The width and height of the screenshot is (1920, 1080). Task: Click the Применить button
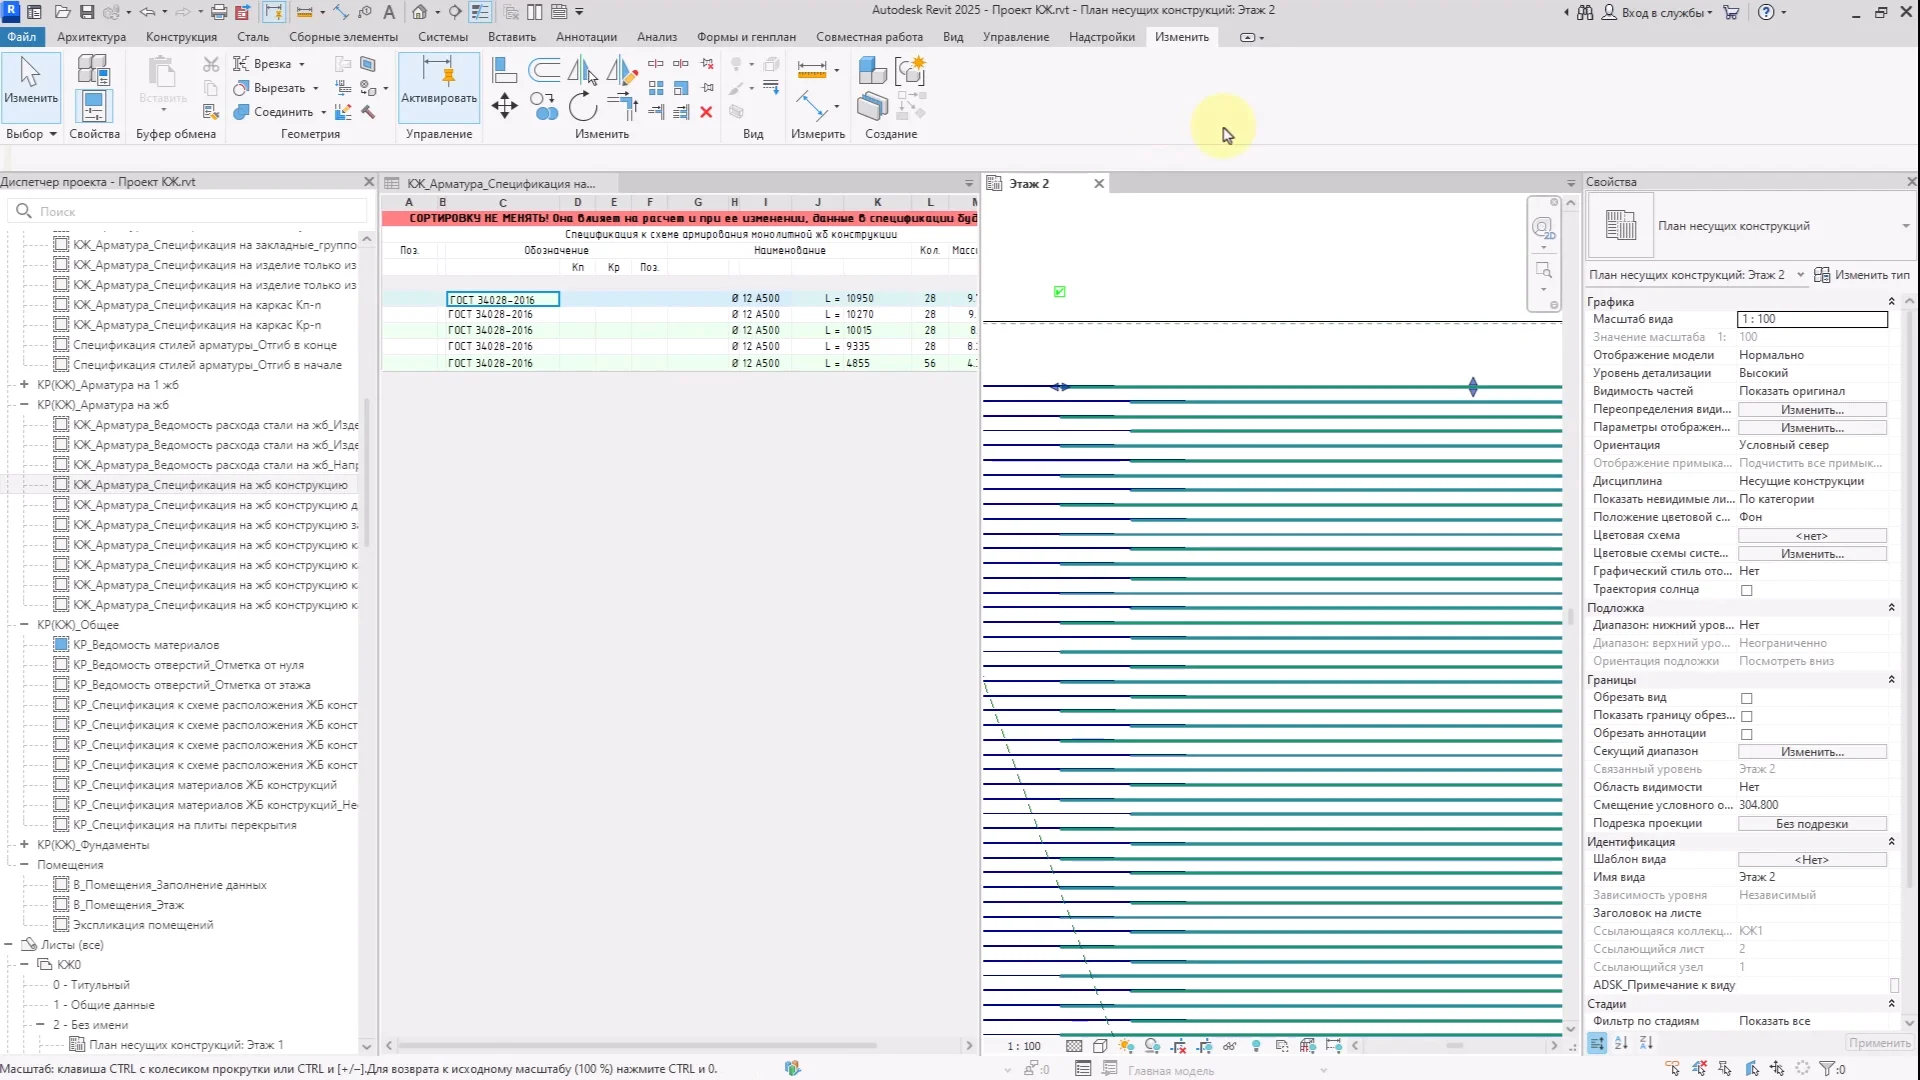click(x=1879, y=1043)
